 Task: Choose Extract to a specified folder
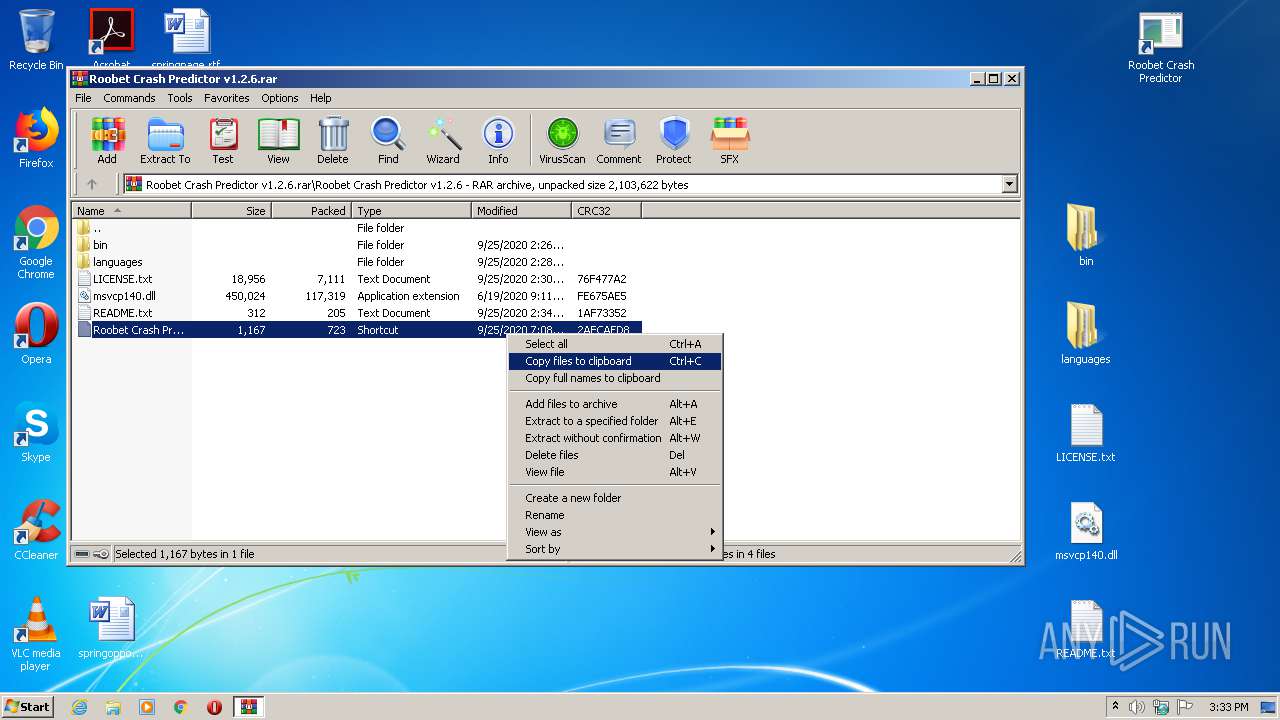point(614,421)
